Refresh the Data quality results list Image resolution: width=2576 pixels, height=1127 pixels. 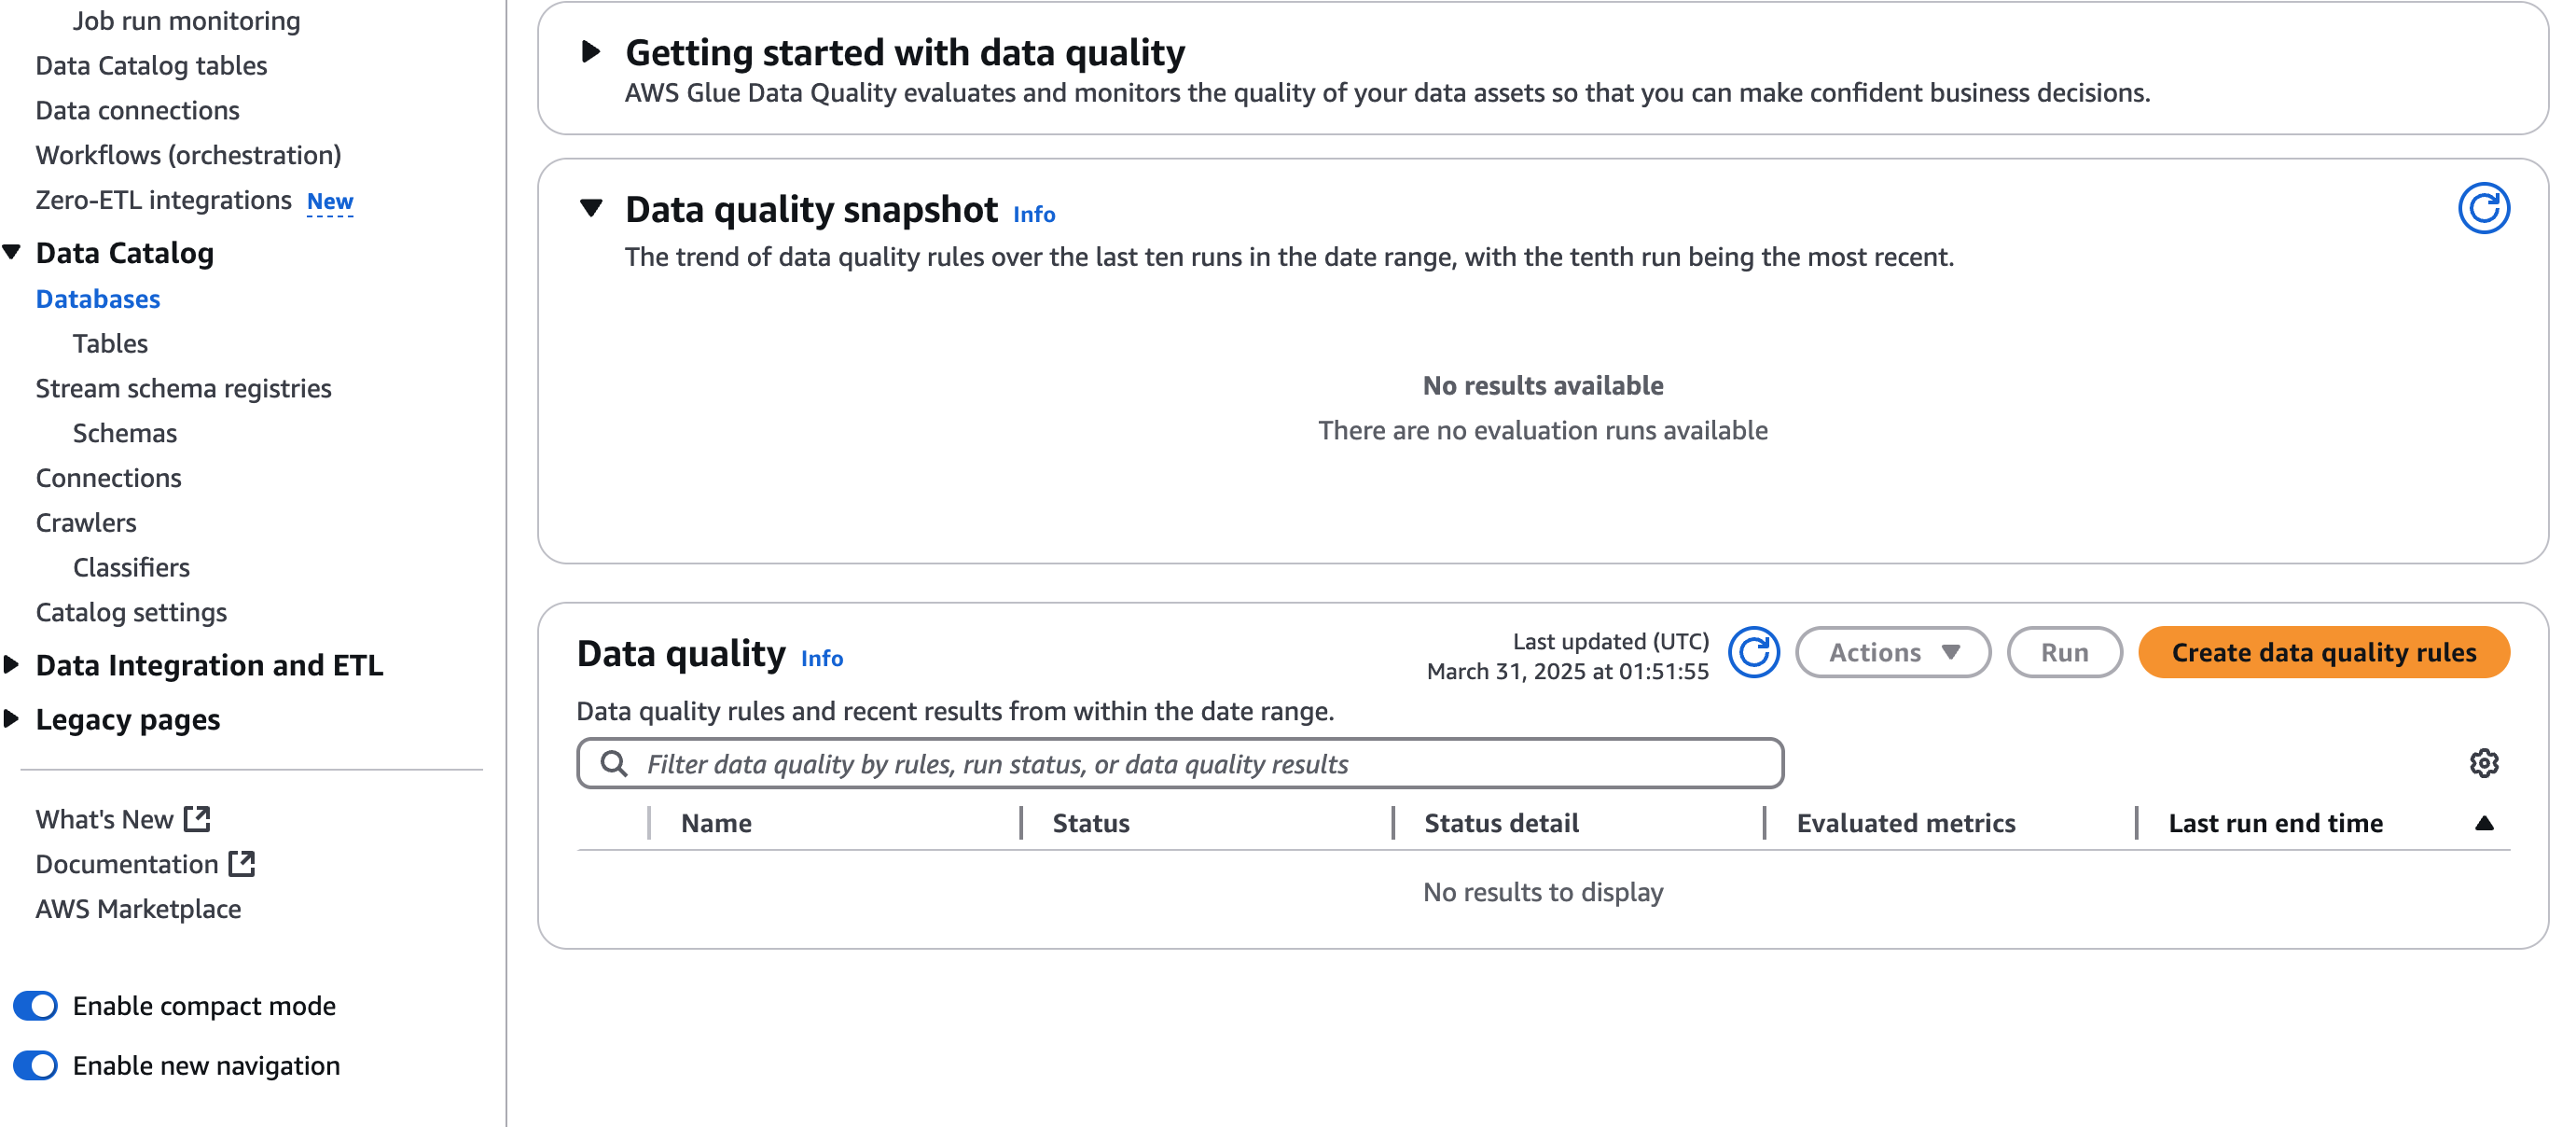tap(1755, 653)
